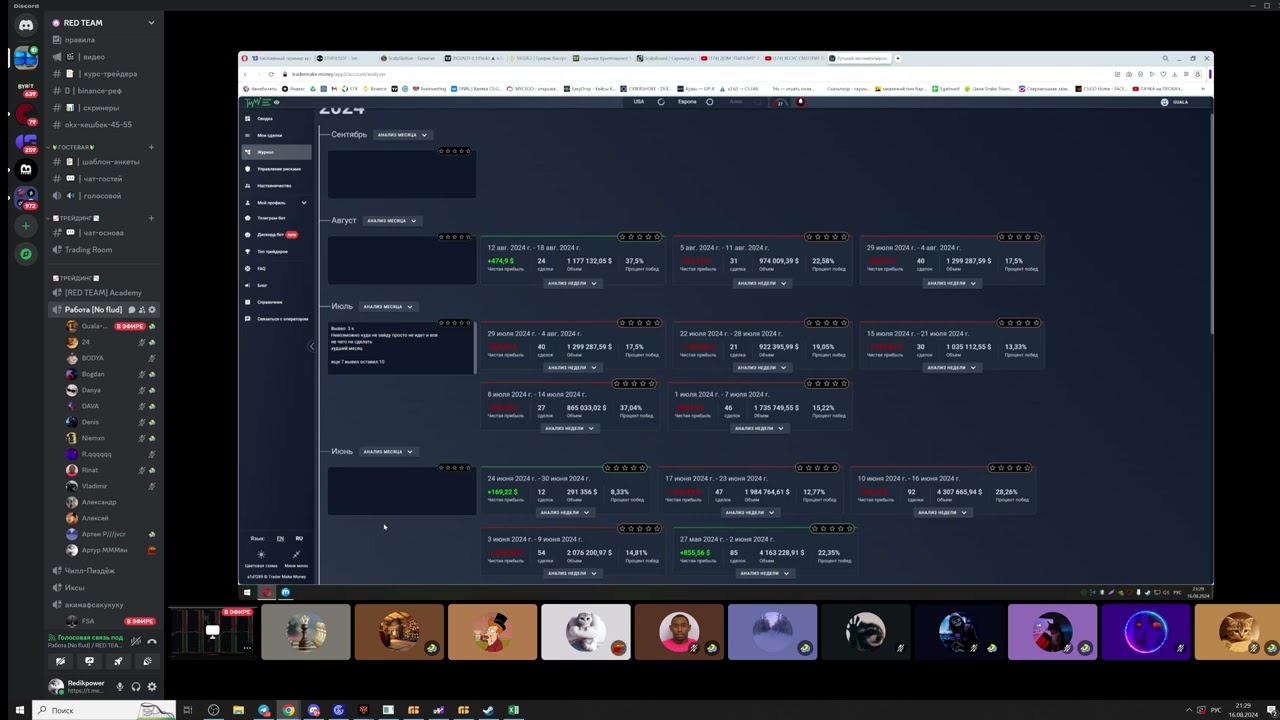1280x720 pixels.
Task: Open soundboard icon in voice panel
Action: tap(147, 661)
